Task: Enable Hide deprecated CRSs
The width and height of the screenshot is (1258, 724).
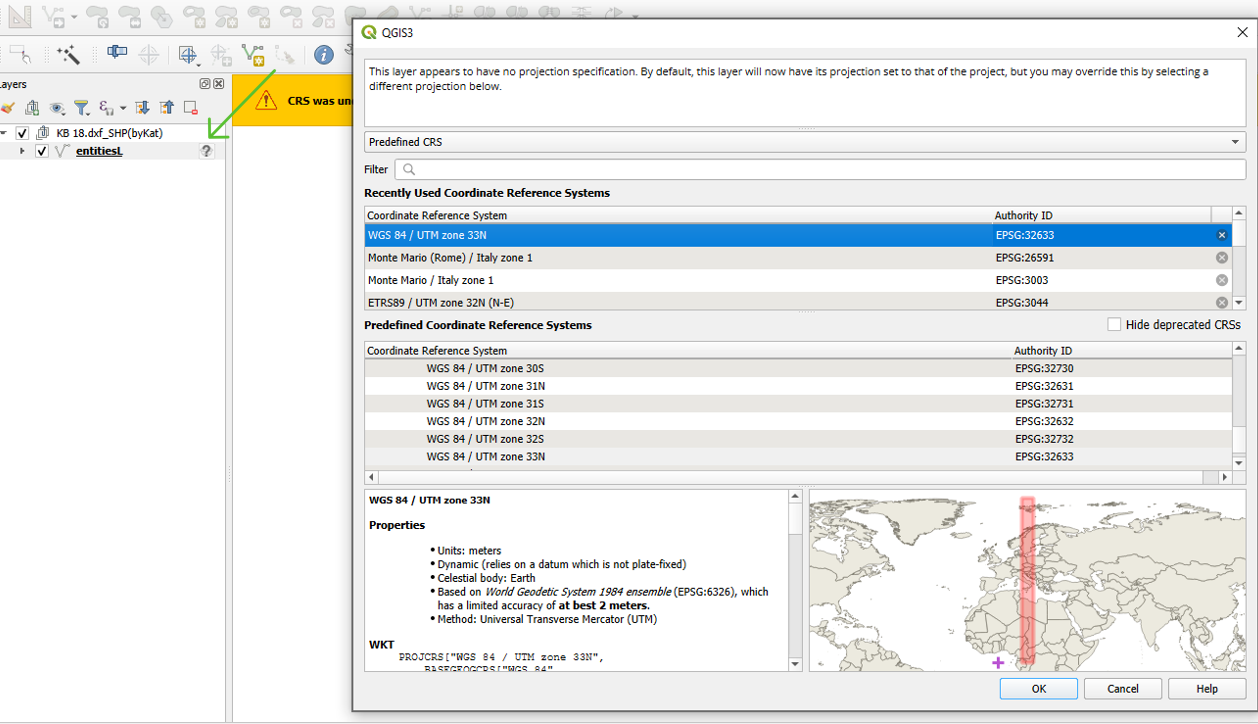Action: click(x=1116, y=324)
